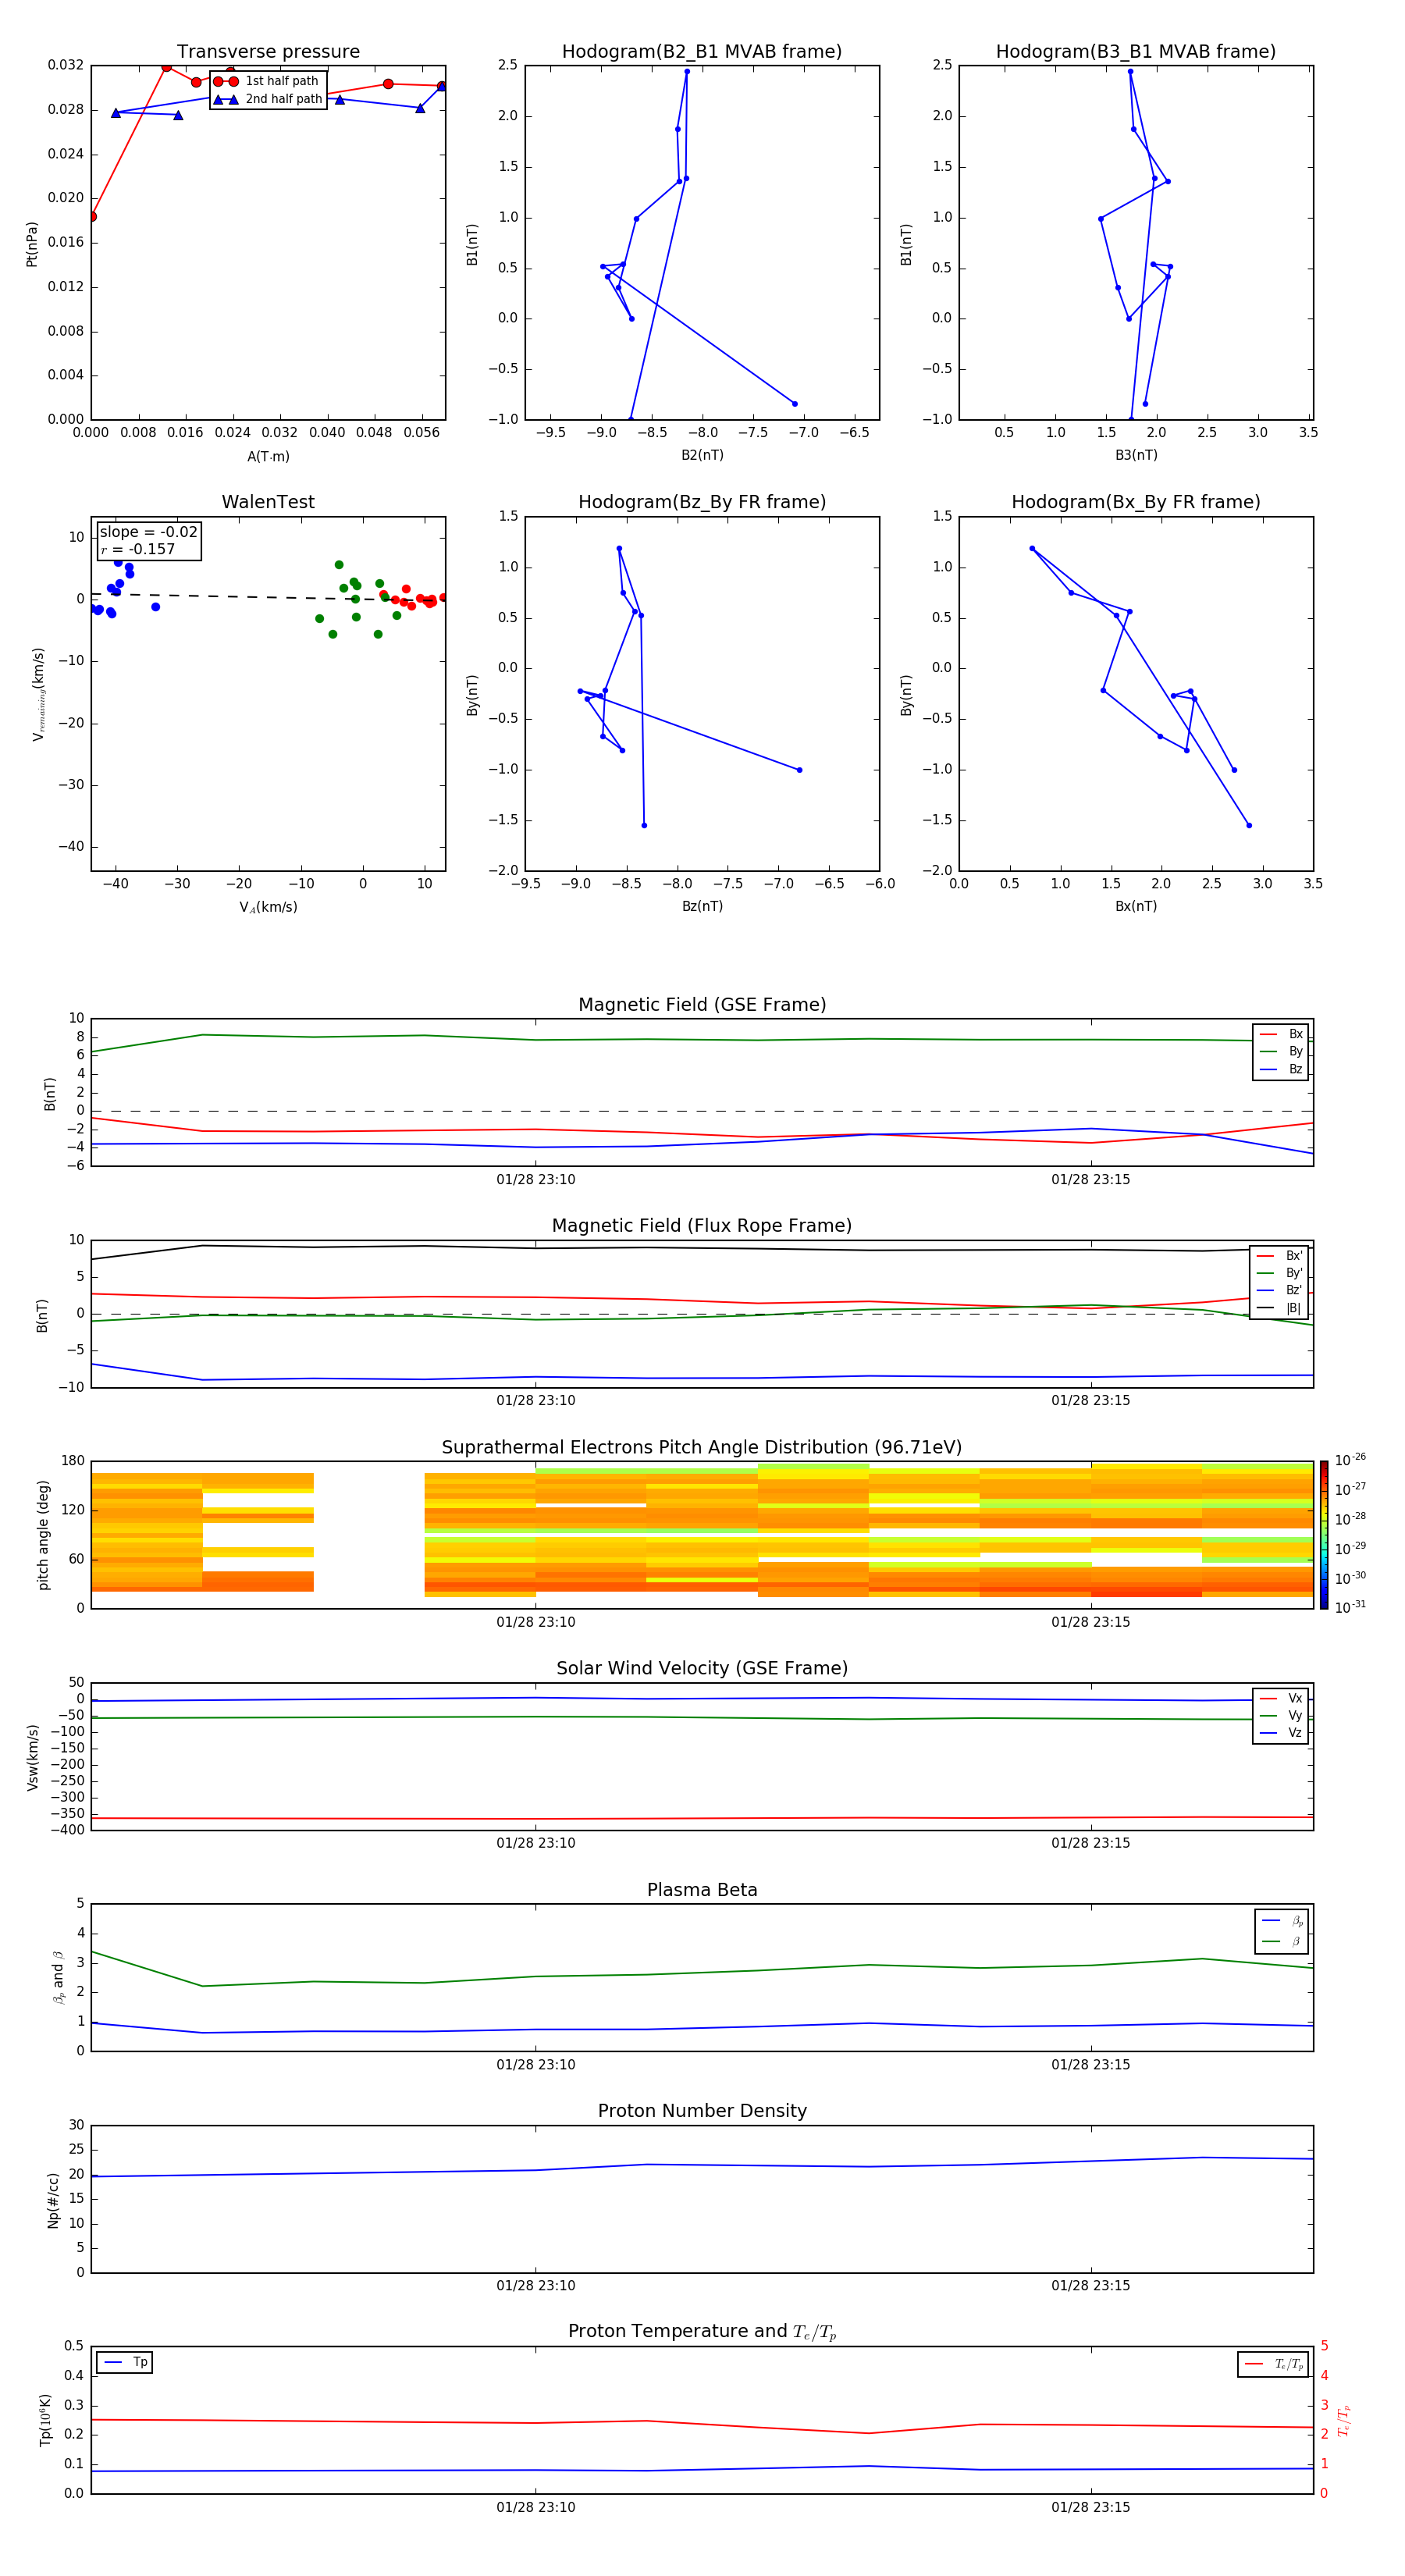
Task: Click 'Hodogram(B2_B1 MVAB frame)' title
Action: (702, 52)
